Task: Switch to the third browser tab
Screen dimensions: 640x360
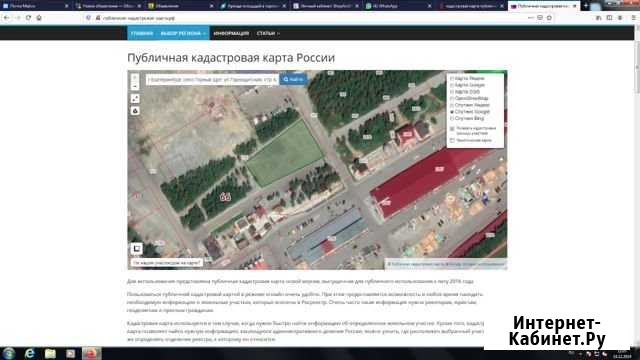Action: point(180,6)
